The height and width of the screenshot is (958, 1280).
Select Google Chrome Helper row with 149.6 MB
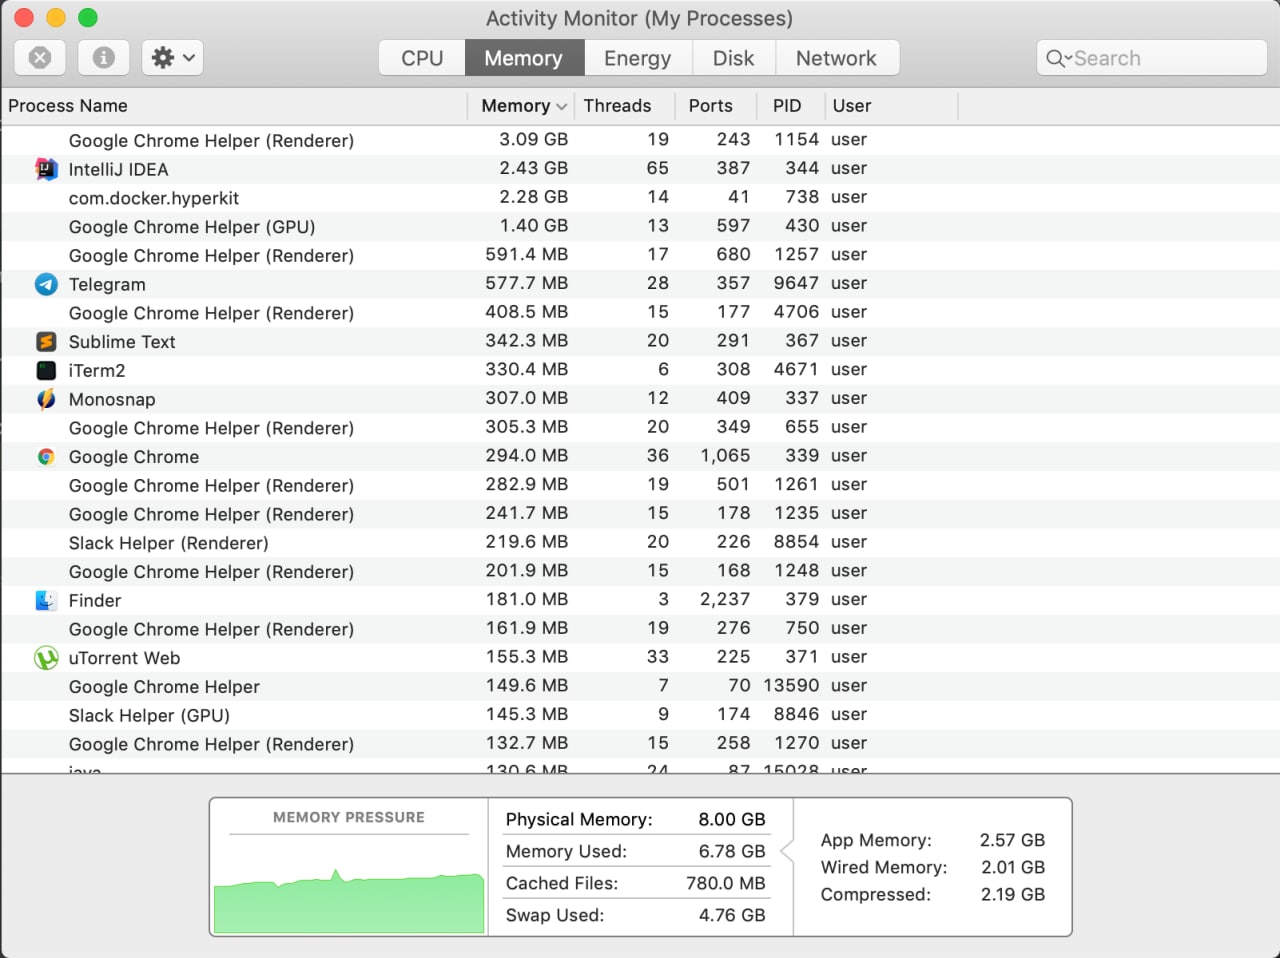pos(640,686)
